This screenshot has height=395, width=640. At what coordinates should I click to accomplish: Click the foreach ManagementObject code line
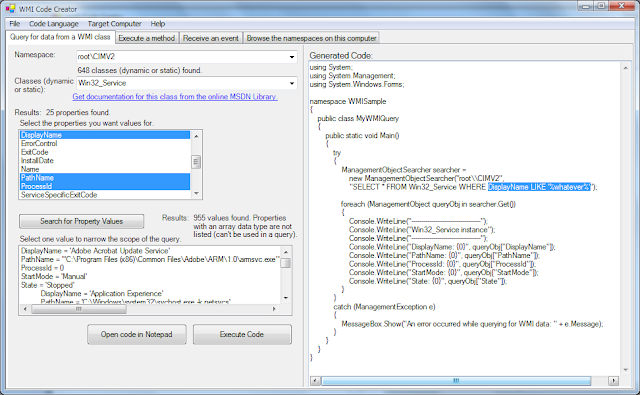click(428, 204)
